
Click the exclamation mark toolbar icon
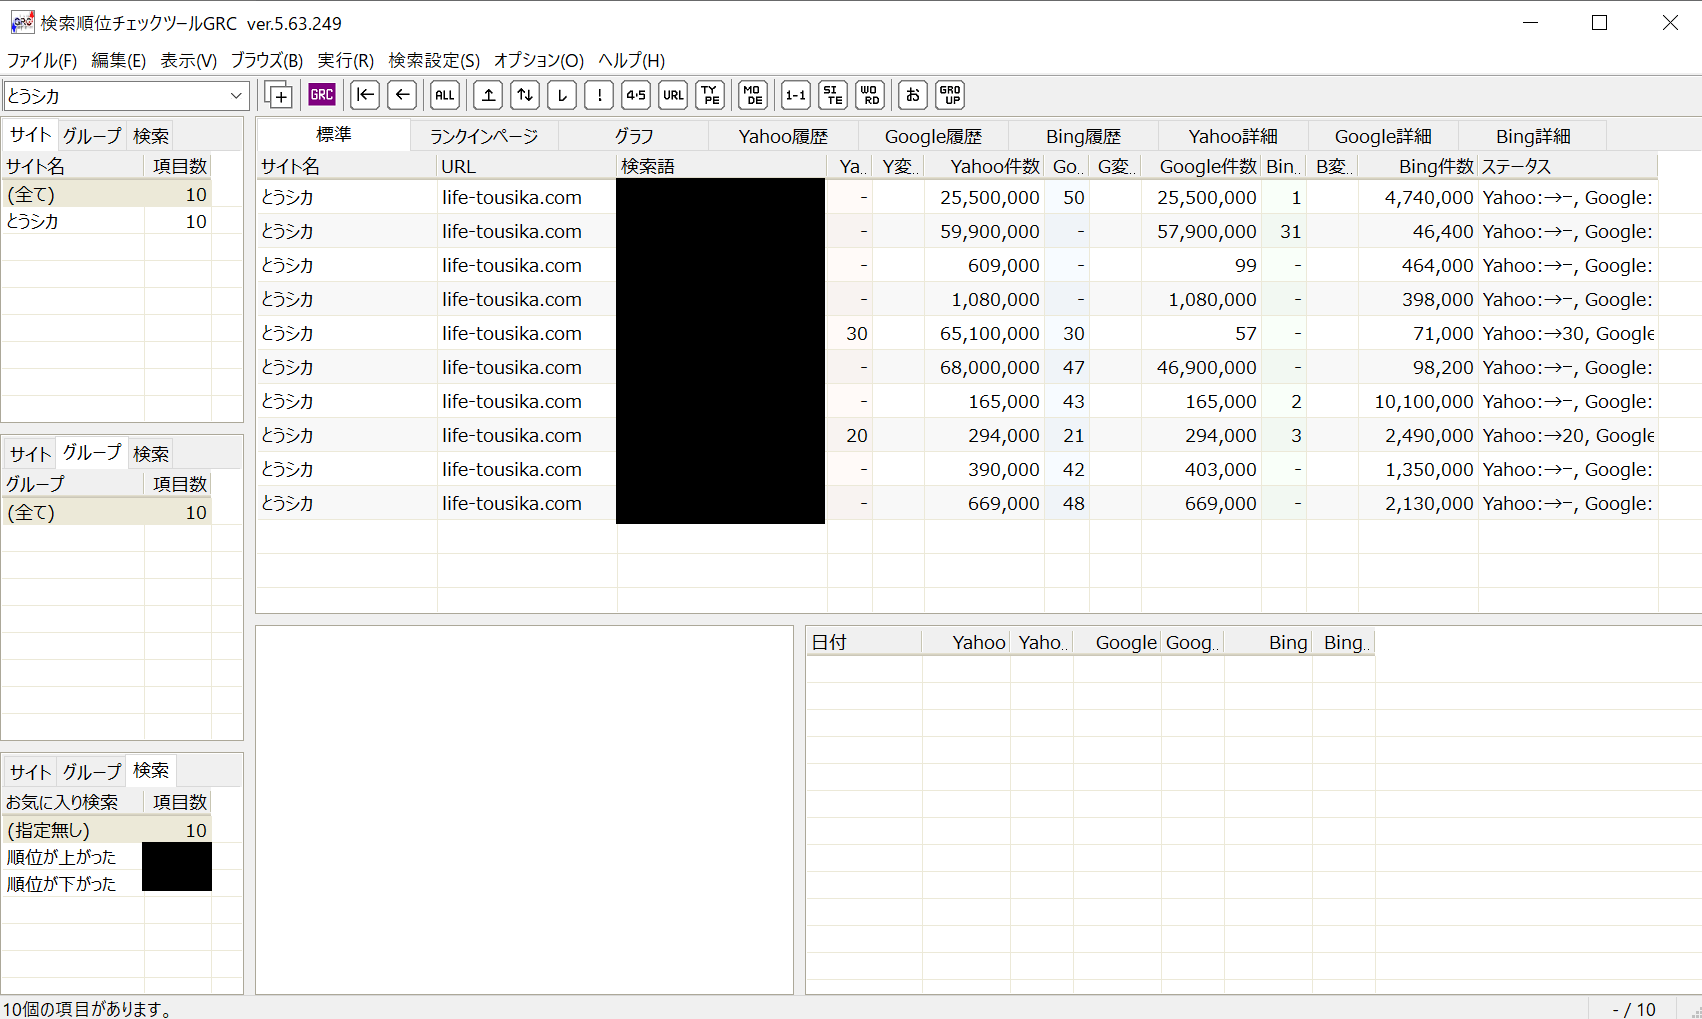(x=599, y=95)
